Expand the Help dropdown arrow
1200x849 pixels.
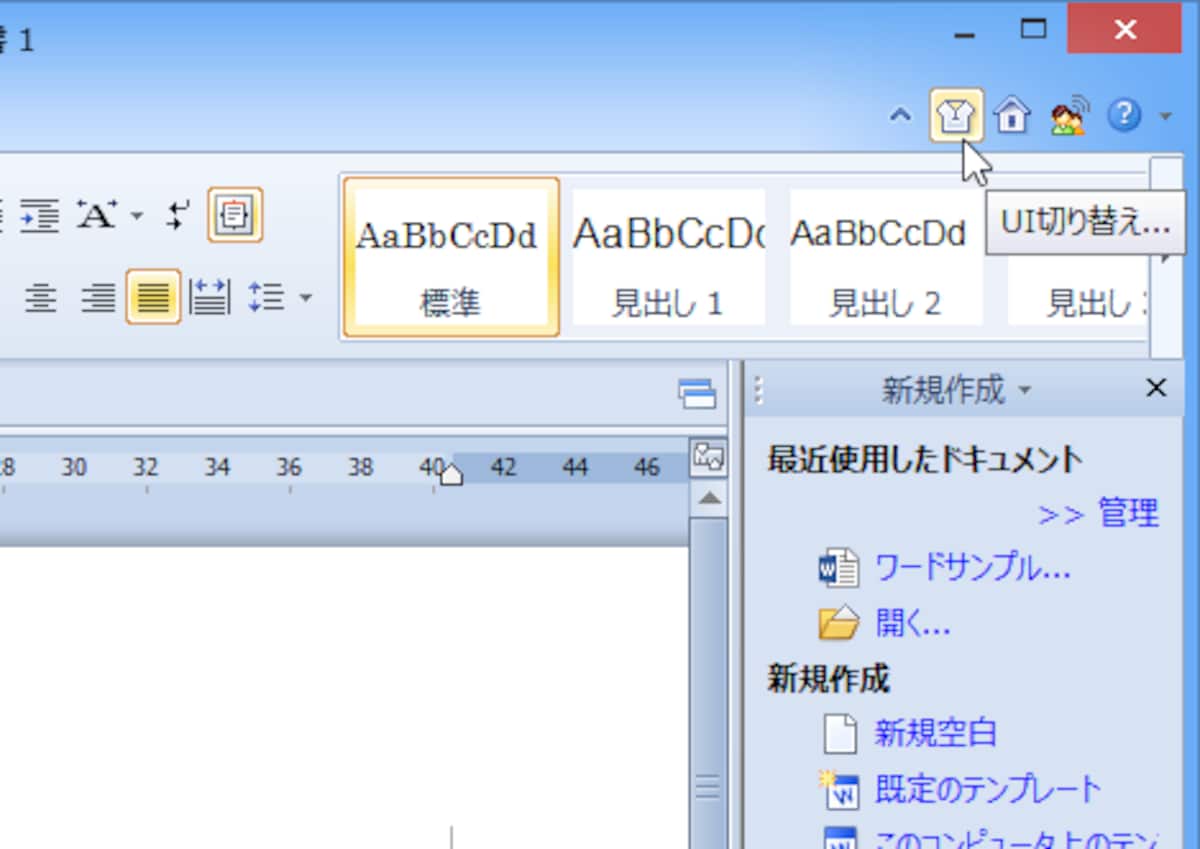(1165, 117)
